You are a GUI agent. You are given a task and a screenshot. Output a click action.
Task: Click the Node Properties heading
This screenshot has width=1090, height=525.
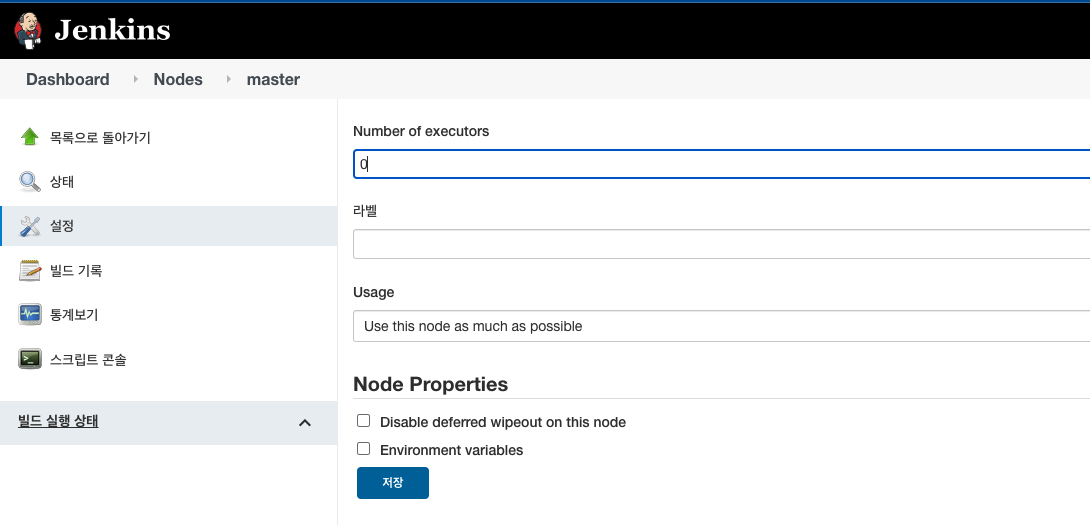[430, 385]
